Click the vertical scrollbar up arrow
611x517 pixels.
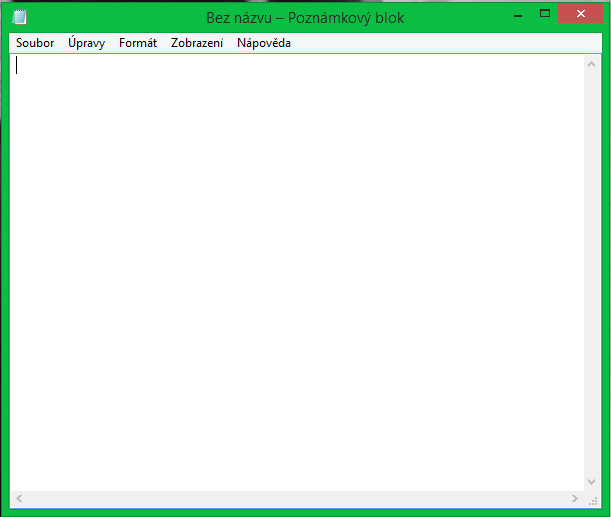[x=592, y=64]
